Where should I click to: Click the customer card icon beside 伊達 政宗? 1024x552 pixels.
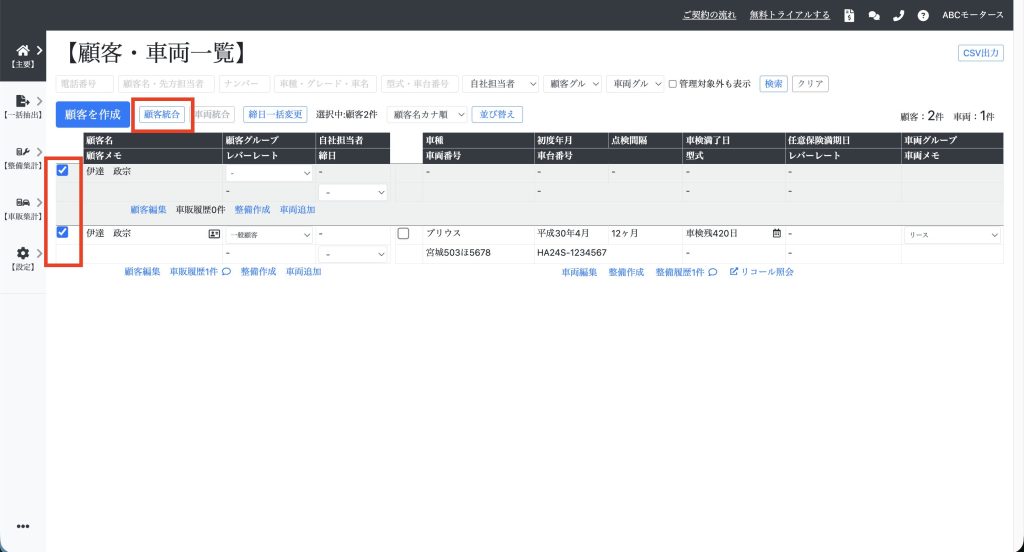(214, 234)
